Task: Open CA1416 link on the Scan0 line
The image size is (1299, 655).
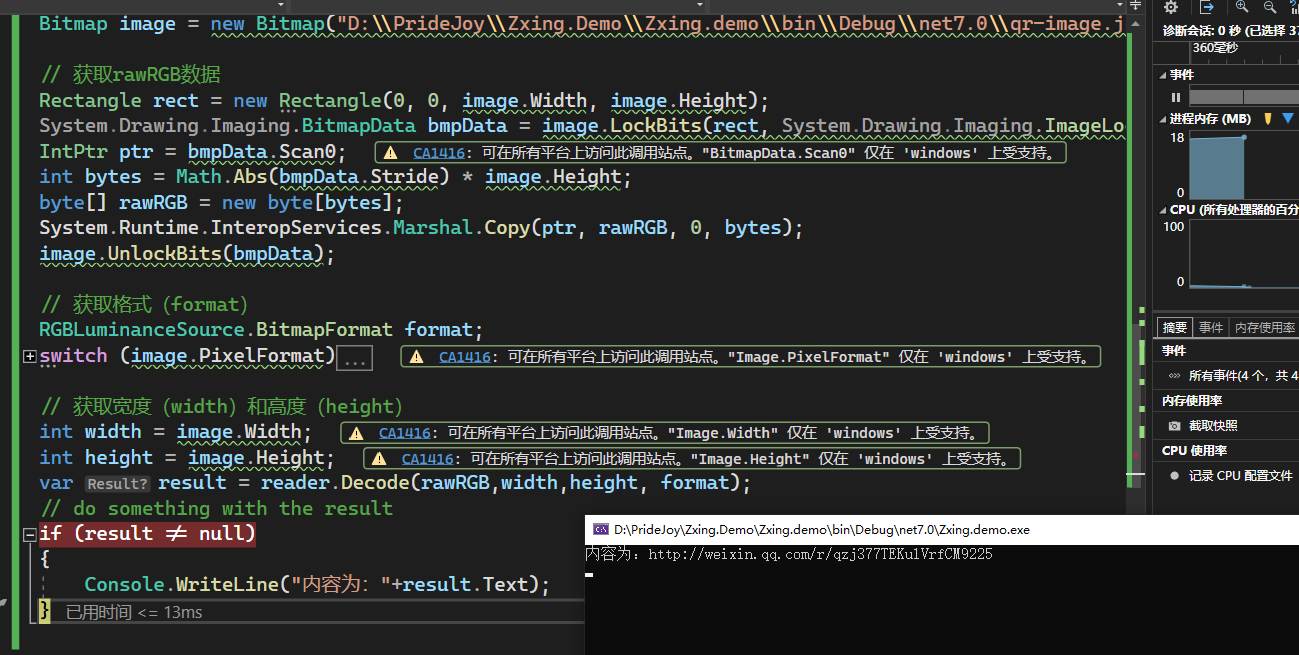Action: click(x=439, y=154)
